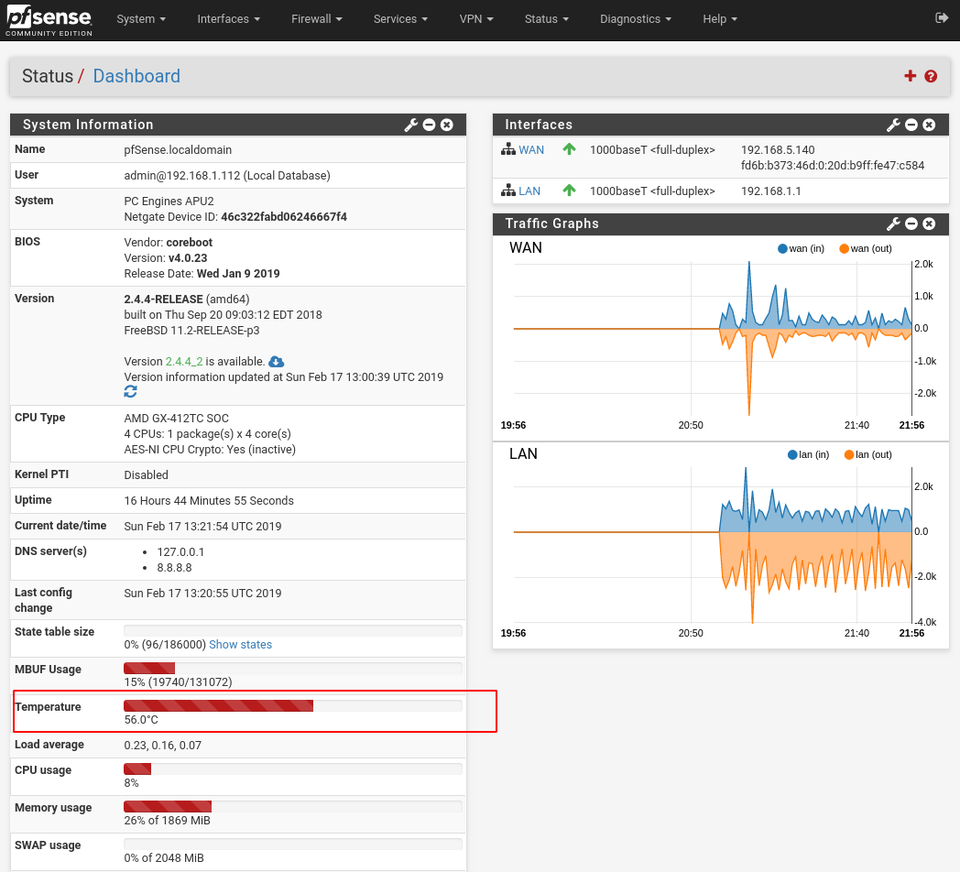Close the Traffic Graphs widget
This screenshot has width=960, height=872.
[x=929, y=224]
